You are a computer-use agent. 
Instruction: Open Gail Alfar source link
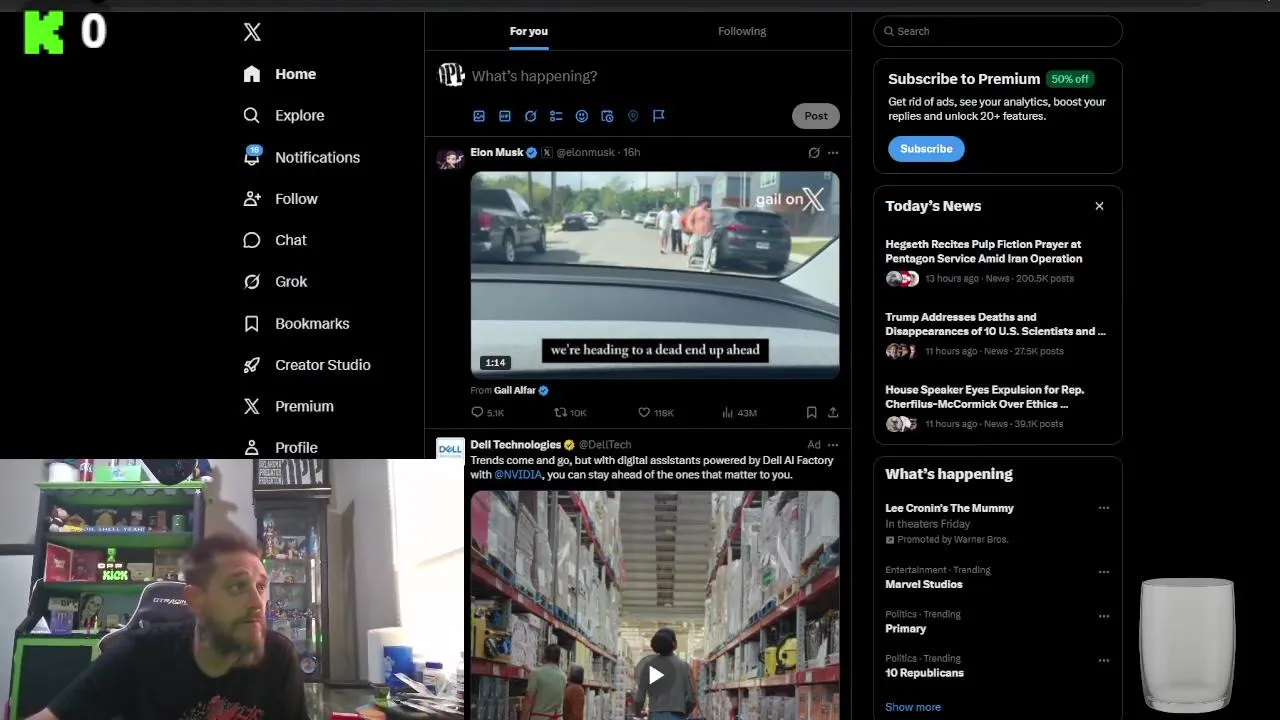(x=515, y=390)
